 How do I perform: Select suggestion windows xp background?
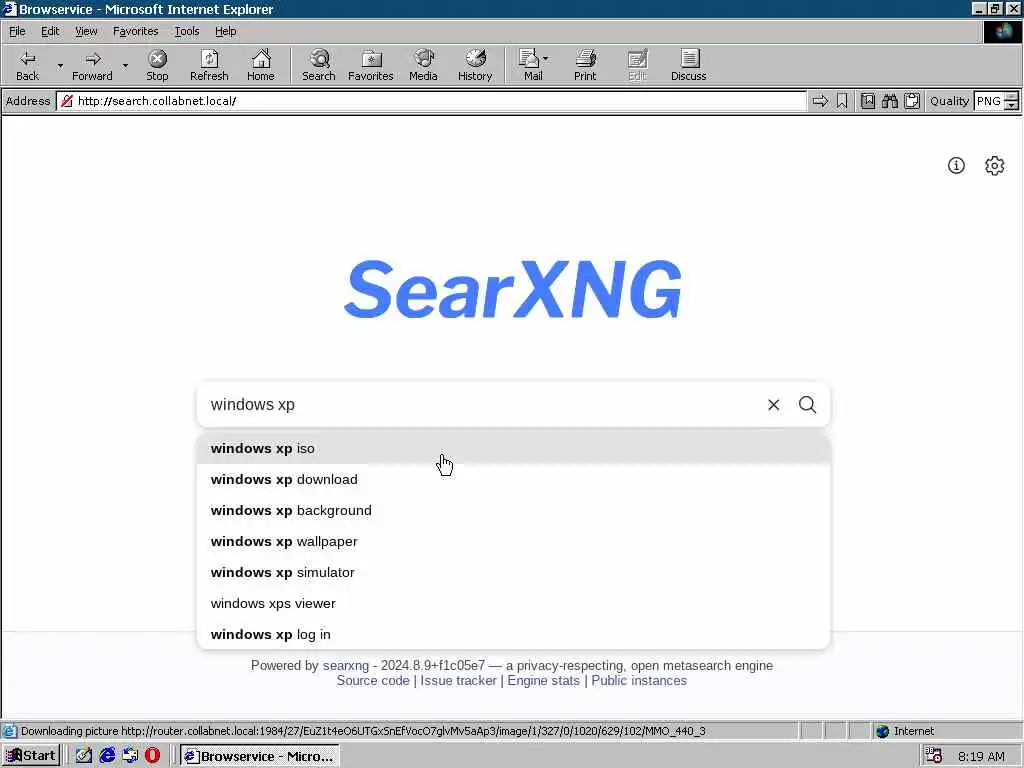513,511
